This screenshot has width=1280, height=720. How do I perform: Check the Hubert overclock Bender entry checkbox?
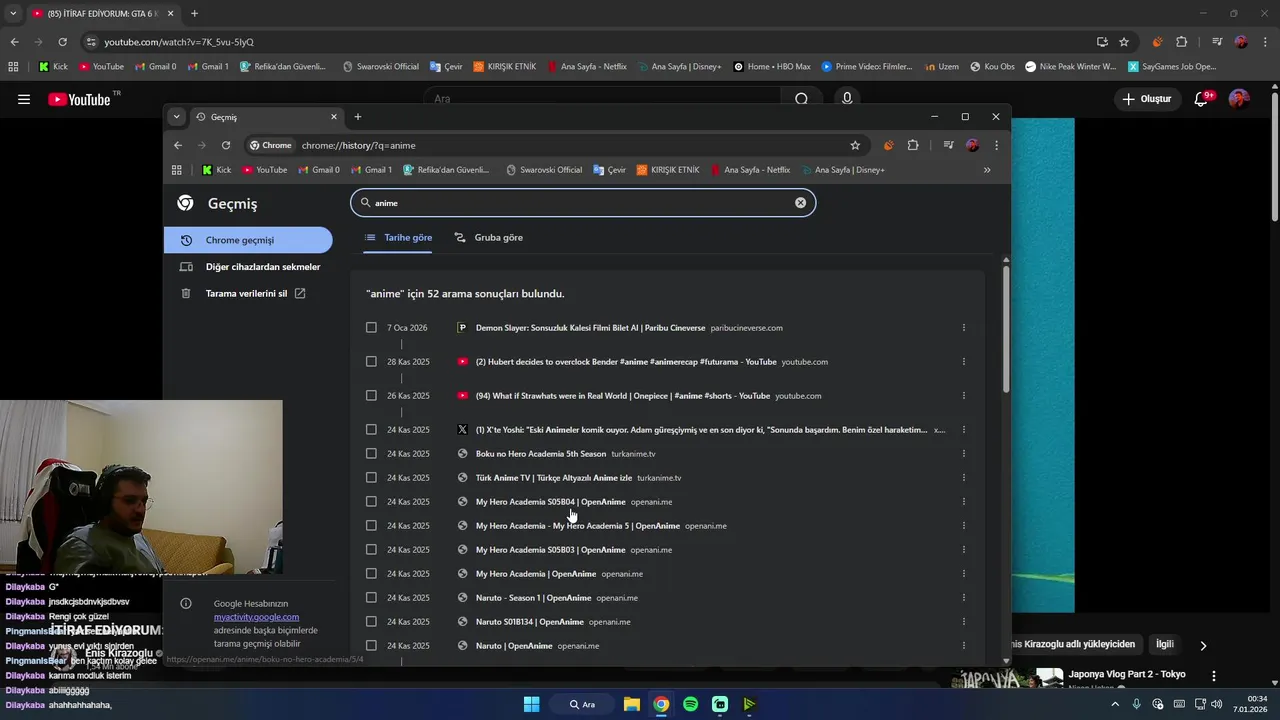(x=371, y=362)
